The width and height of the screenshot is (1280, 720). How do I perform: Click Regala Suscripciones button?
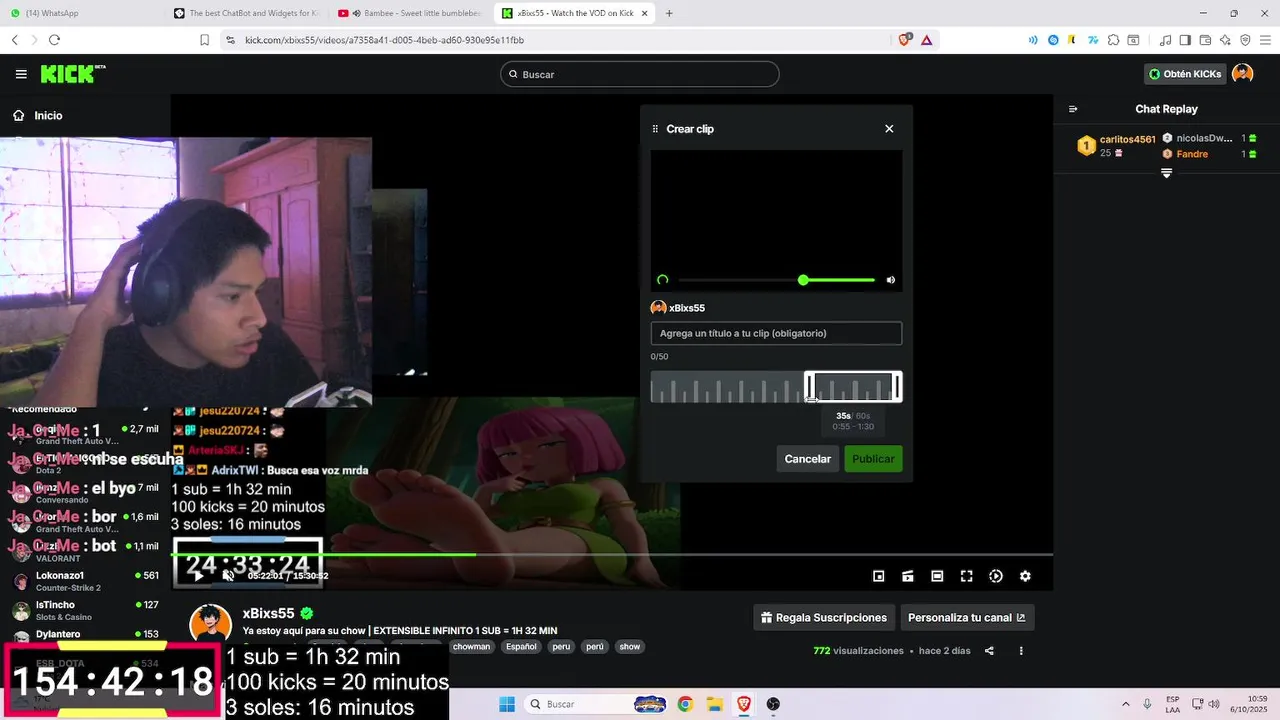click(x=824, y=618)
